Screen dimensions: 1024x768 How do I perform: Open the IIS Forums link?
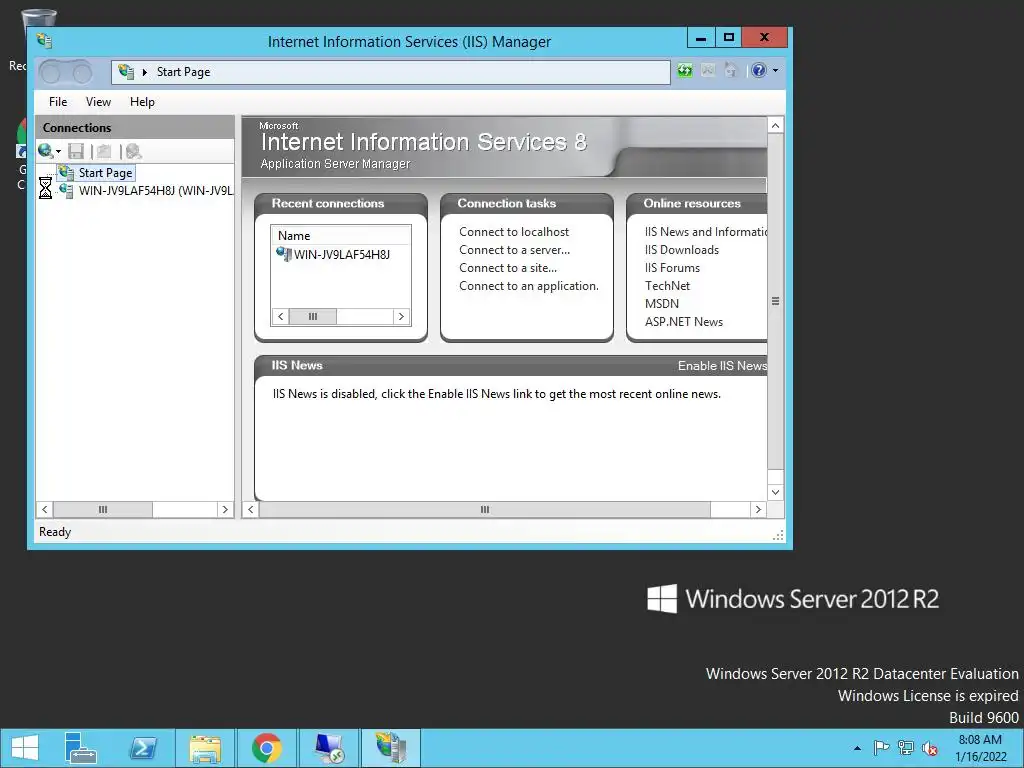[672, 268]
